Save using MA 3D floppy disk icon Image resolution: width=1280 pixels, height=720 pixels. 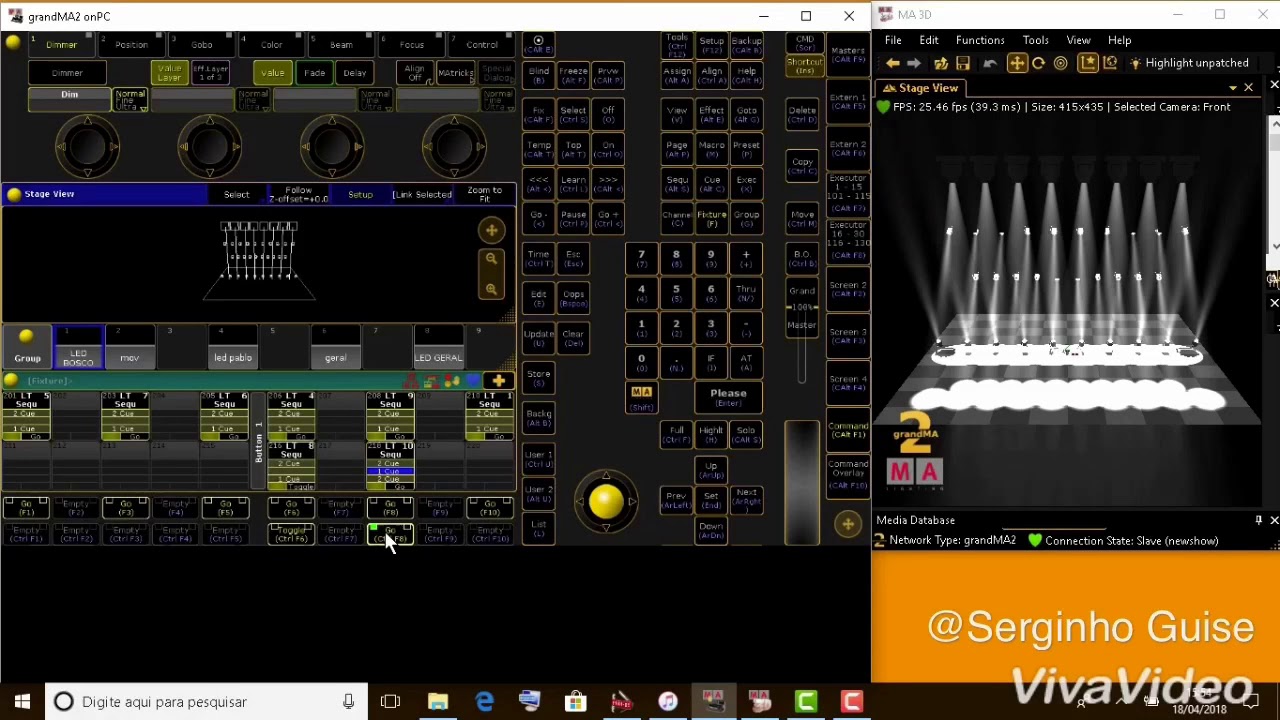(x=963, y=63)
